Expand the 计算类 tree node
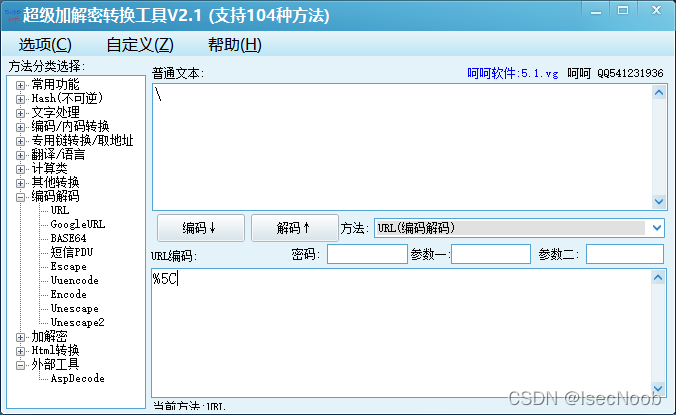This screenshot has height=415, width=676. (x=20, y=169)
